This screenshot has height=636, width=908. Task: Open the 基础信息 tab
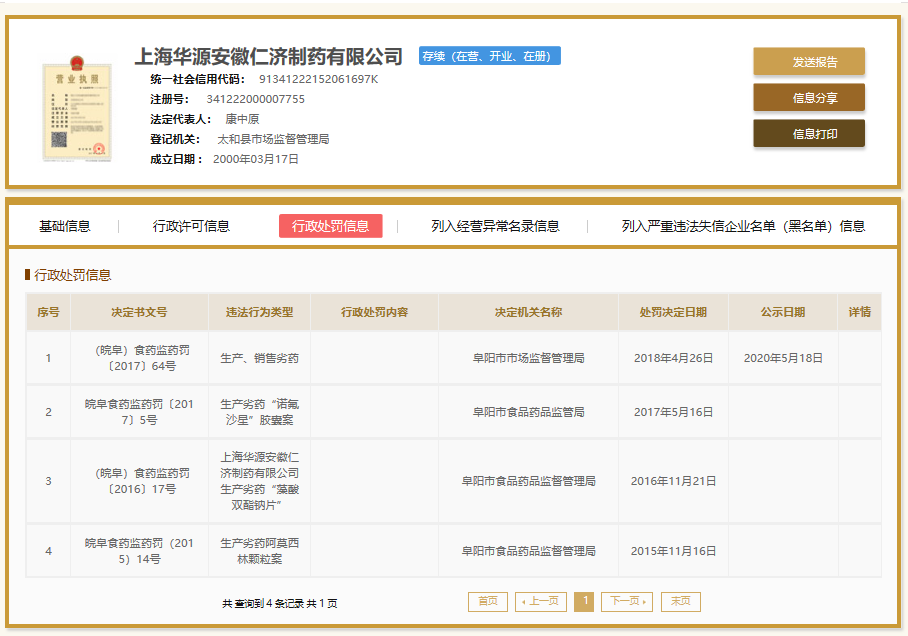click(x=65, y=226)
